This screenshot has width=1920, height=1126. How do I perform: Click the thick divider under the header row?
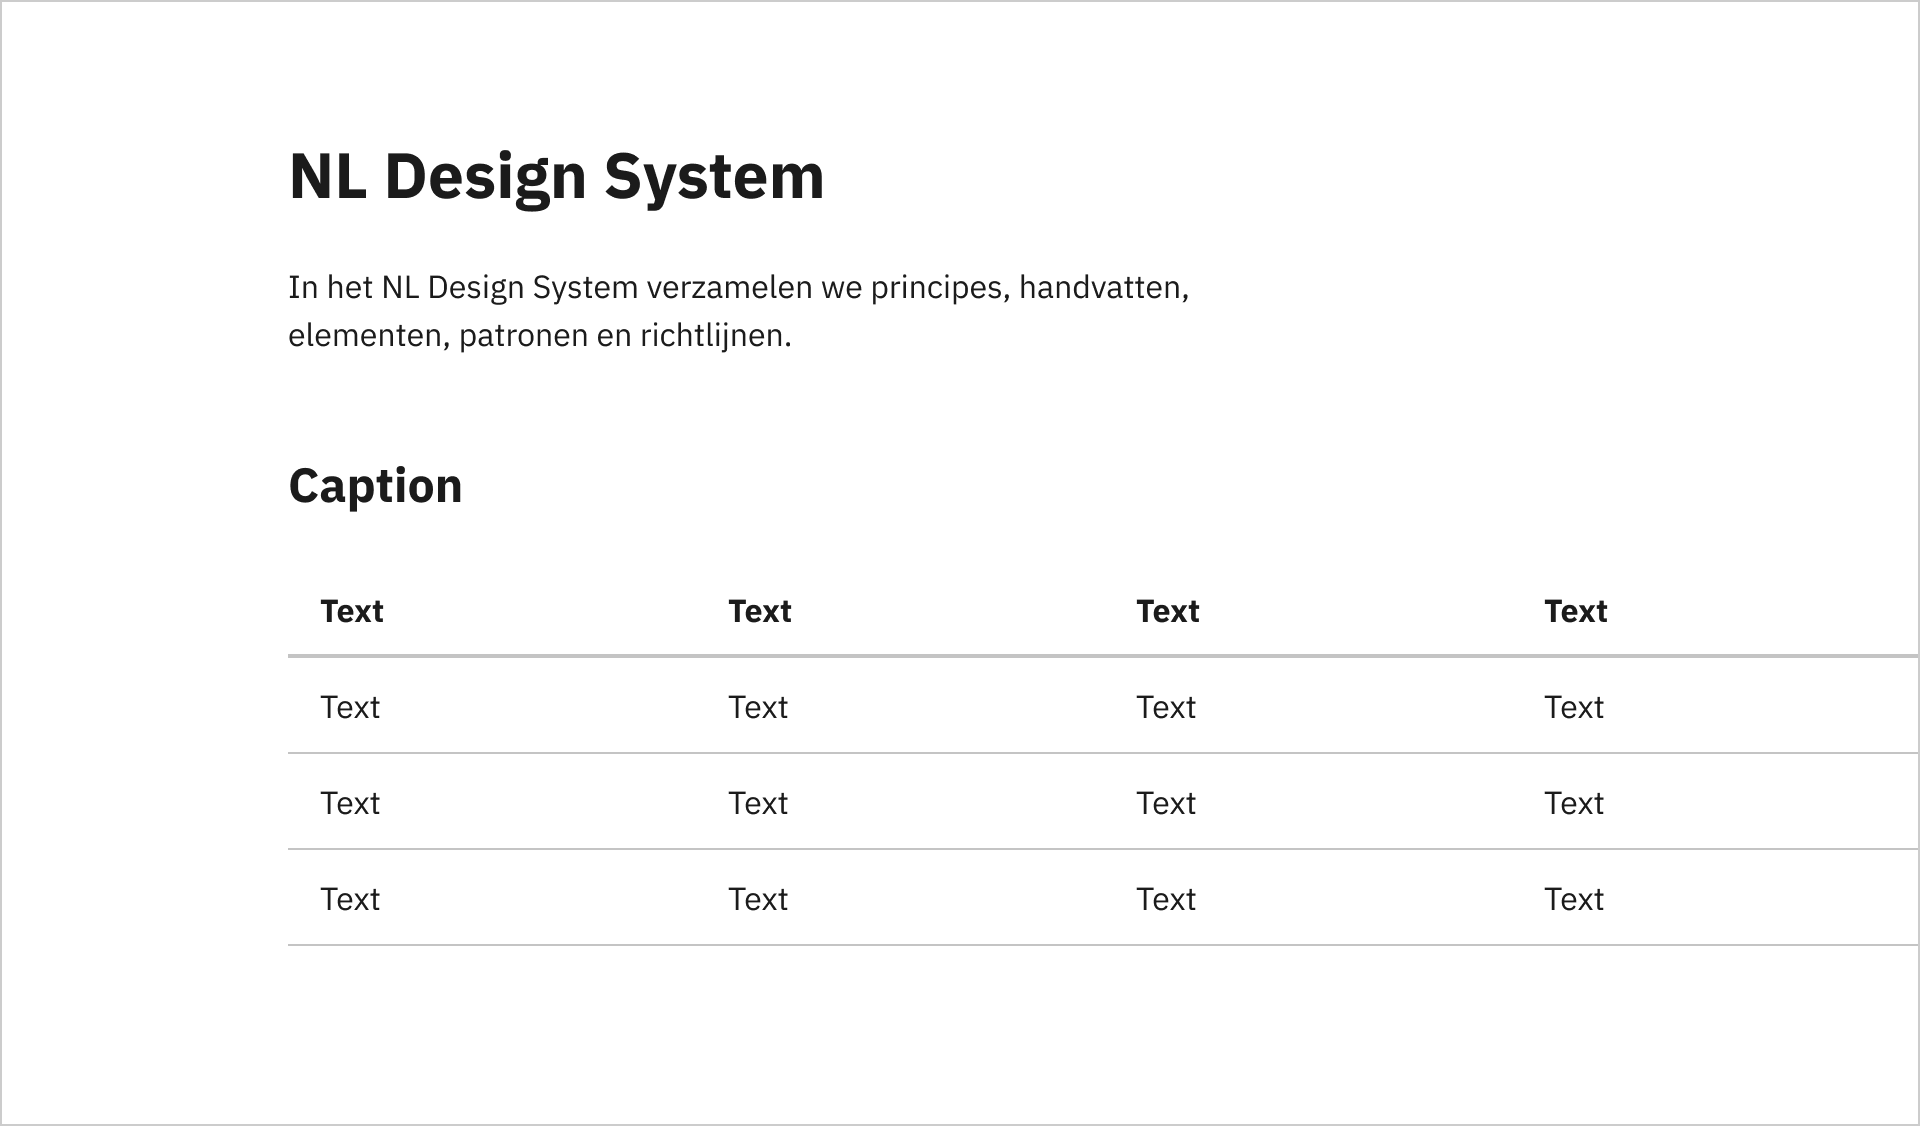coord(1103,656)
